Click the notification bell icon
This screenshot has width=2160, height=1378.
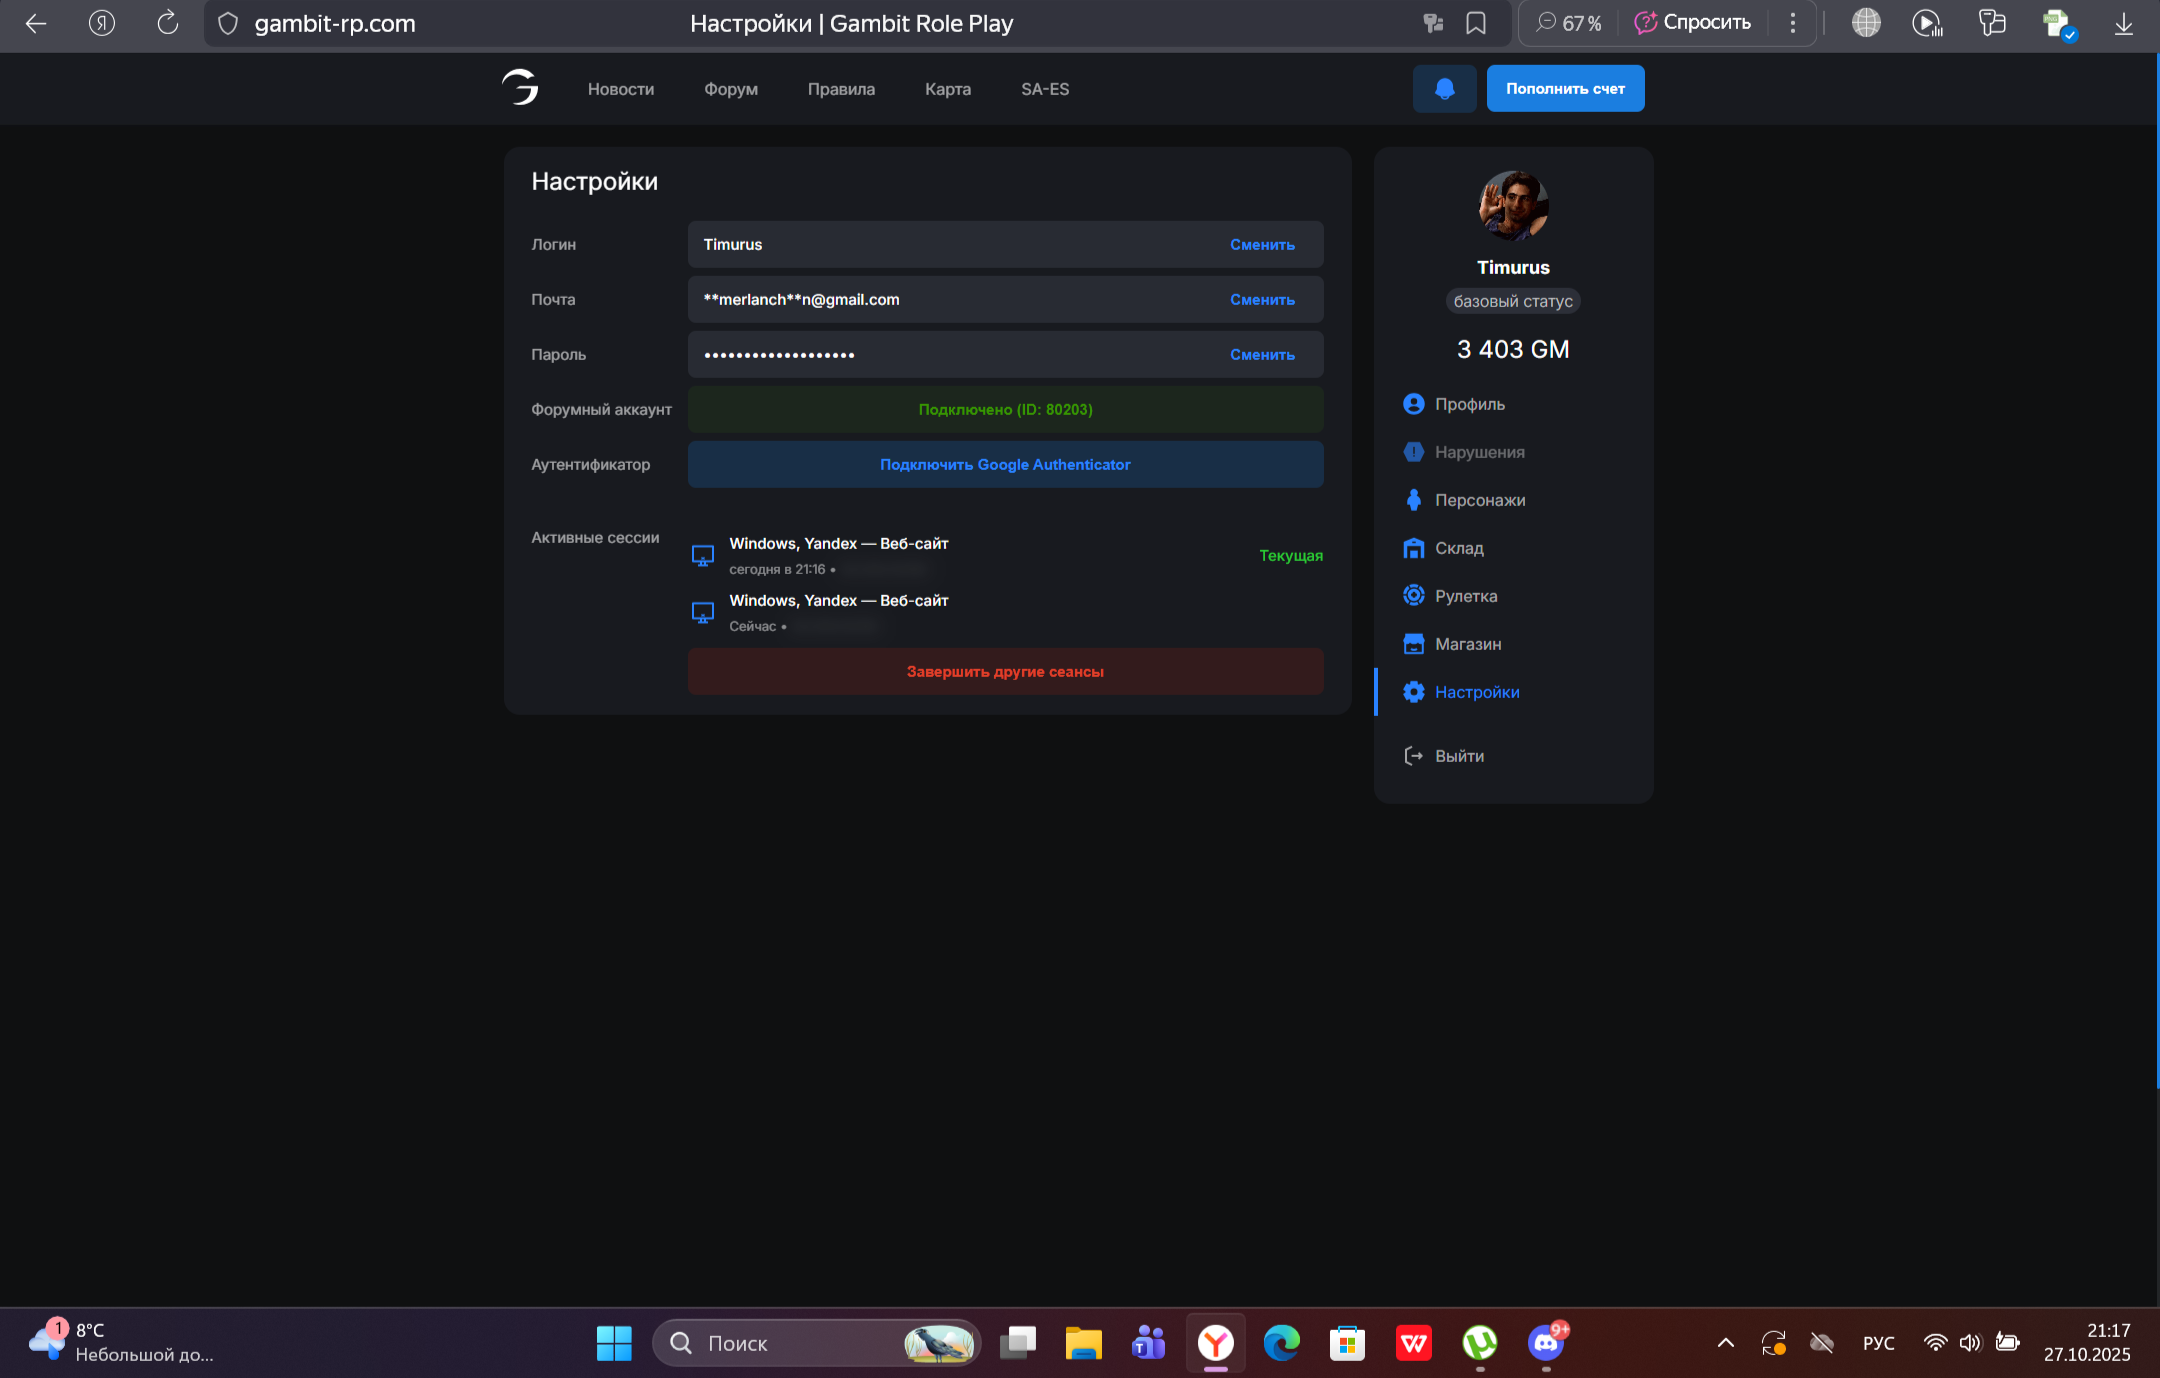click(1444, 89)
